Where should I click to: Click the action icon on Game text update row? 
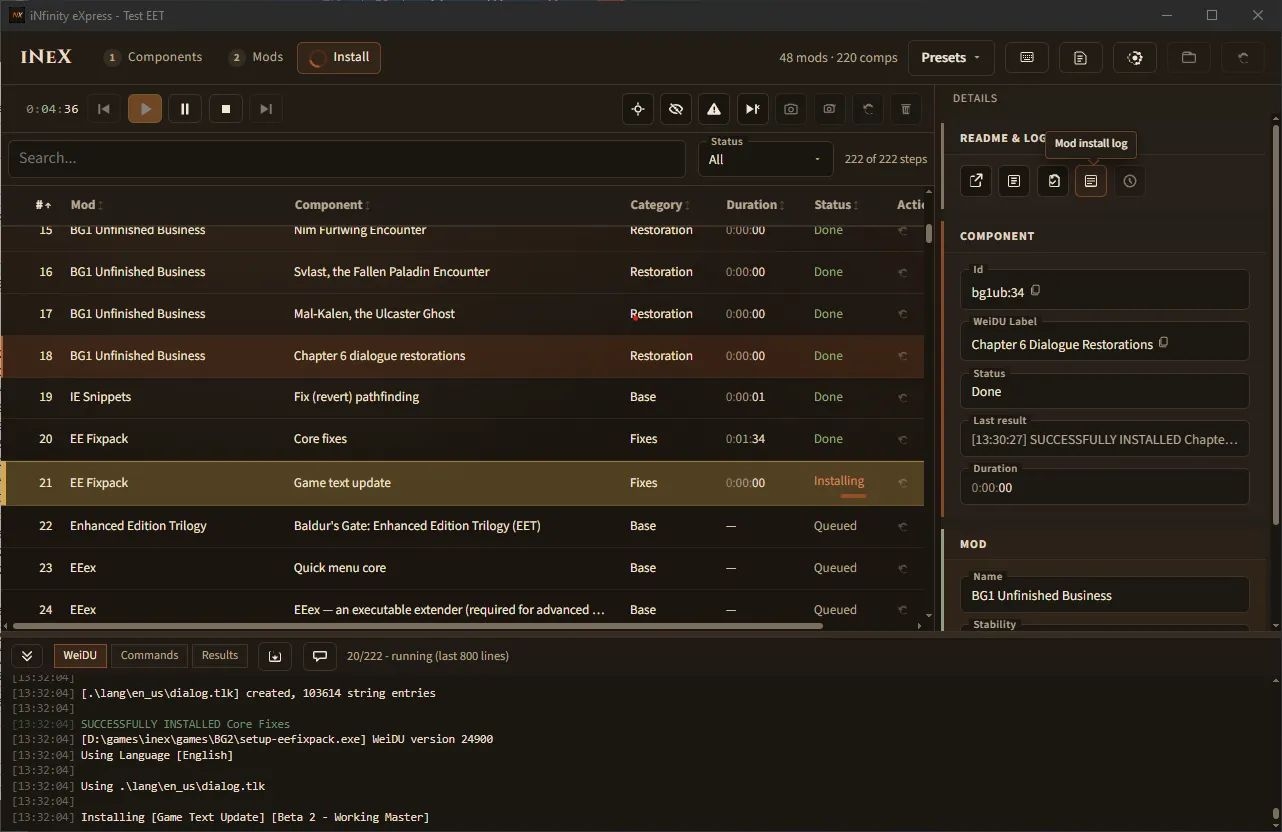[x=903, y=483]
